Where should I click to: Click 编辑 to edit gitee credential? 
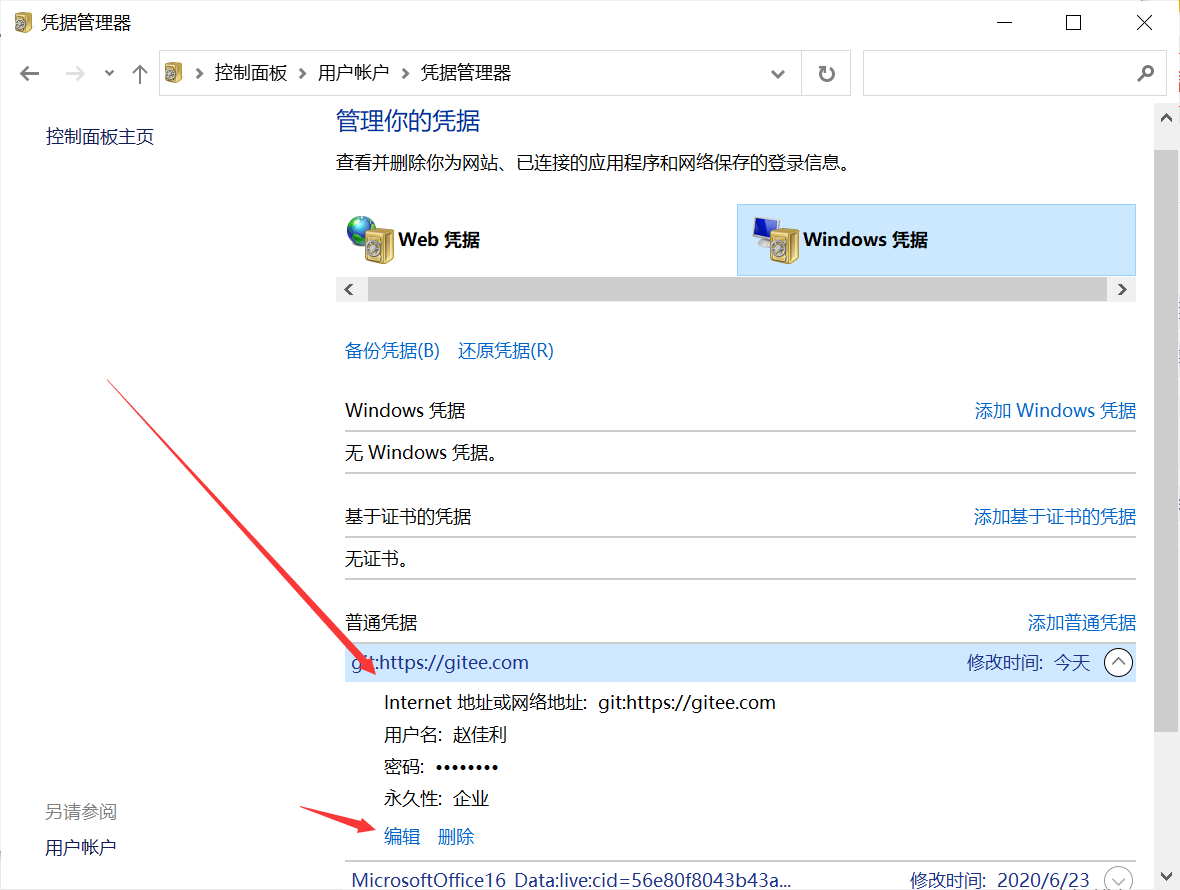pyautogui.click(x=402, y=837)
